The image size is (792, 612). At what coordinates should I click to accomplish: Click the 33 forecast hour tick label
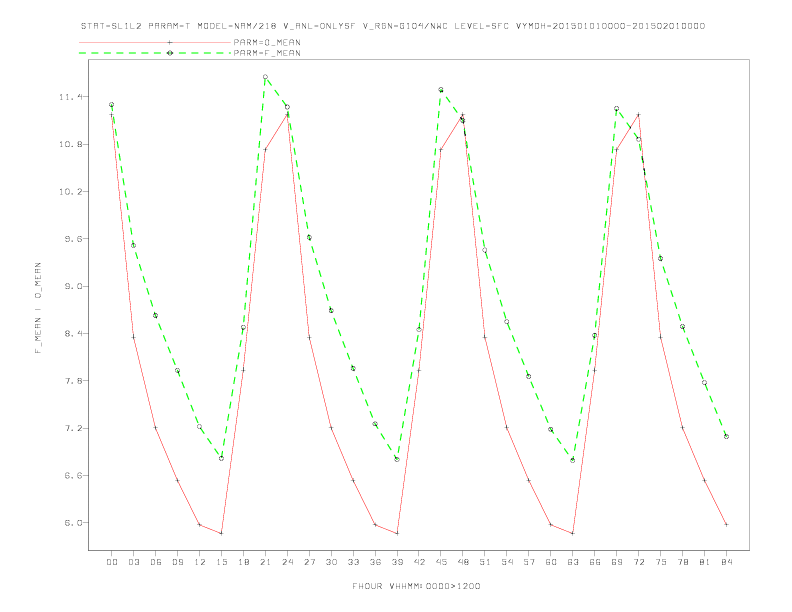click(353, 562)
